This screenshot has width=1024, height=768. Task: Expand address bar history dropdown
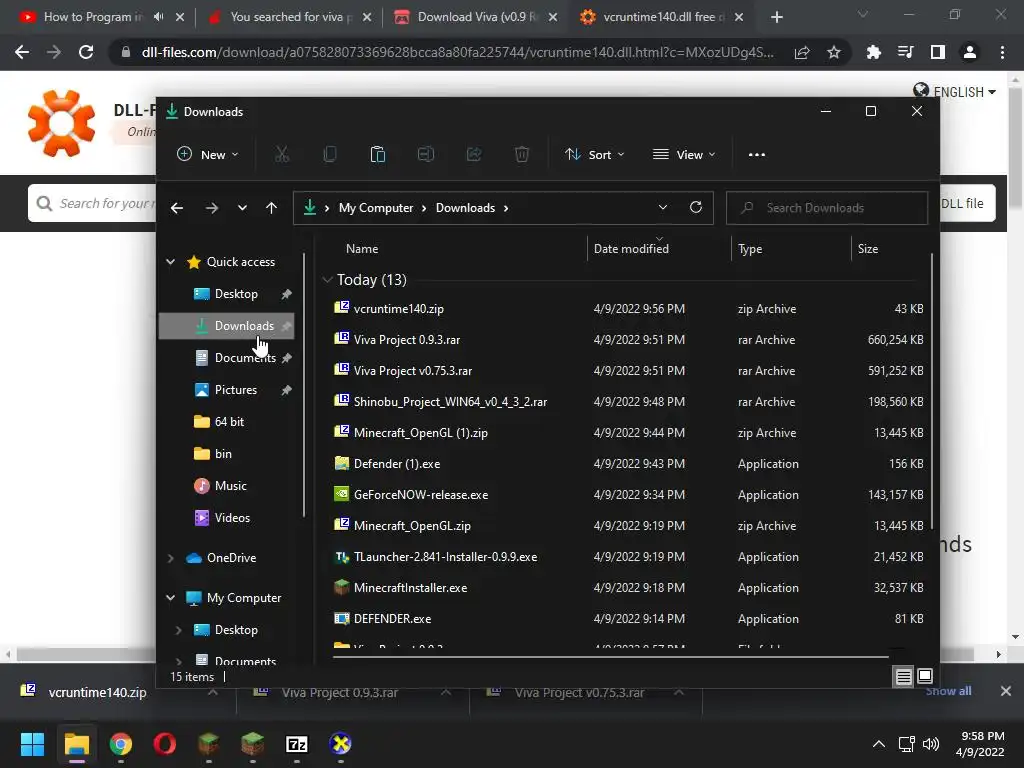pos(663,207)
